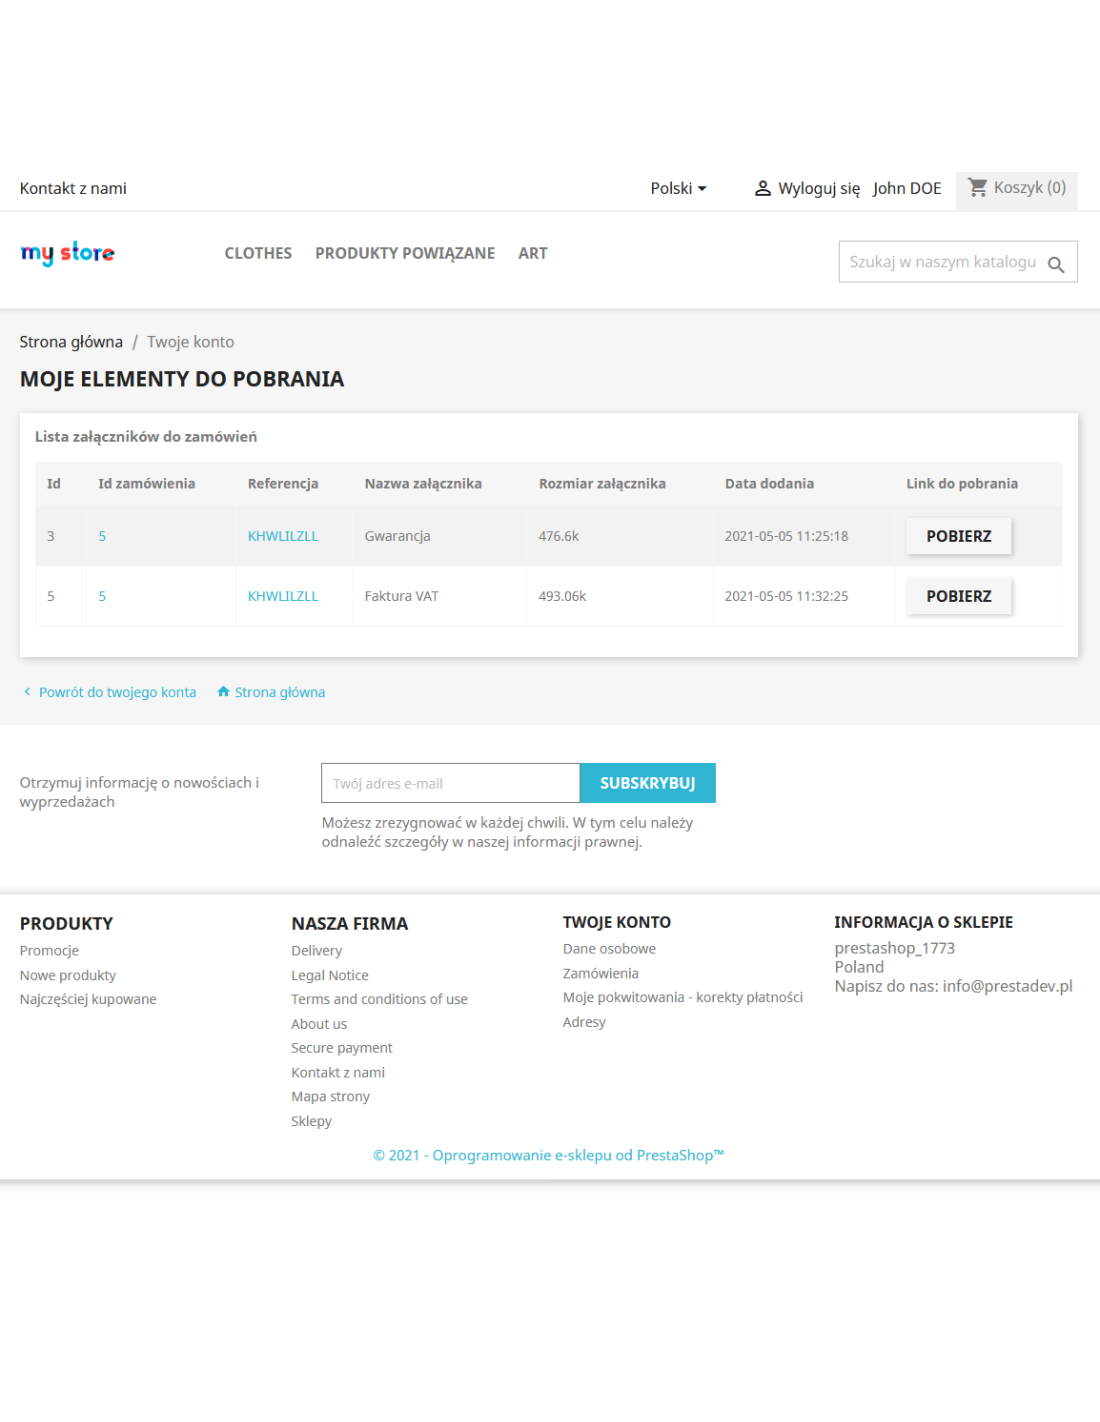
Task: Click the my store logo
Action: pyautogui.click(x=68, y=253)
